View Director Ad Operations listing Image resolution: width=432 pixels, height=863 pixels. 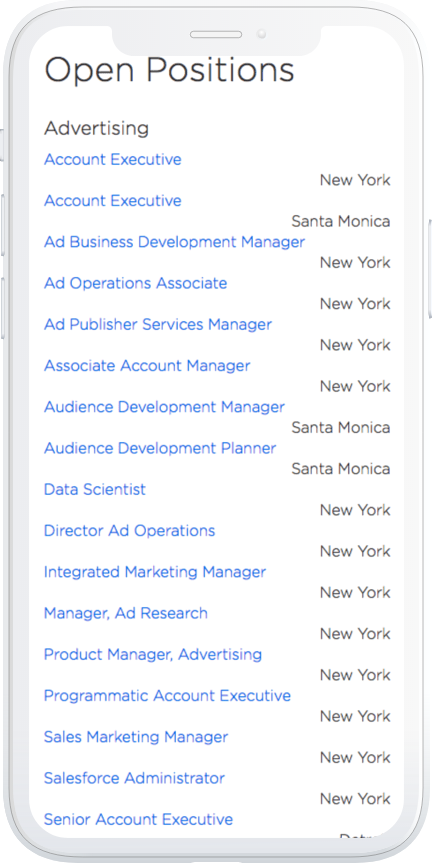(x=129, y=531)
